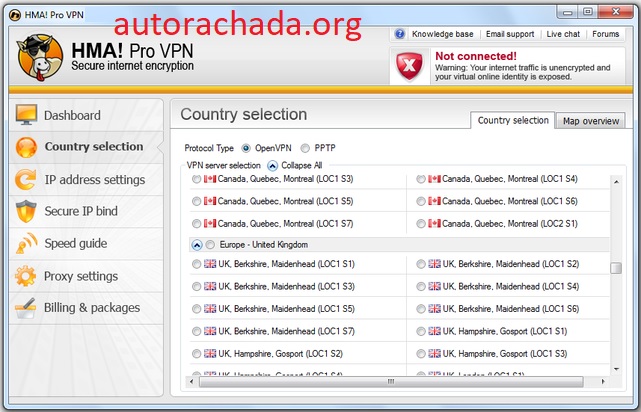
Task: Switch to the Country selection tab
Action: pyautogui.click(x=513, y=120)
